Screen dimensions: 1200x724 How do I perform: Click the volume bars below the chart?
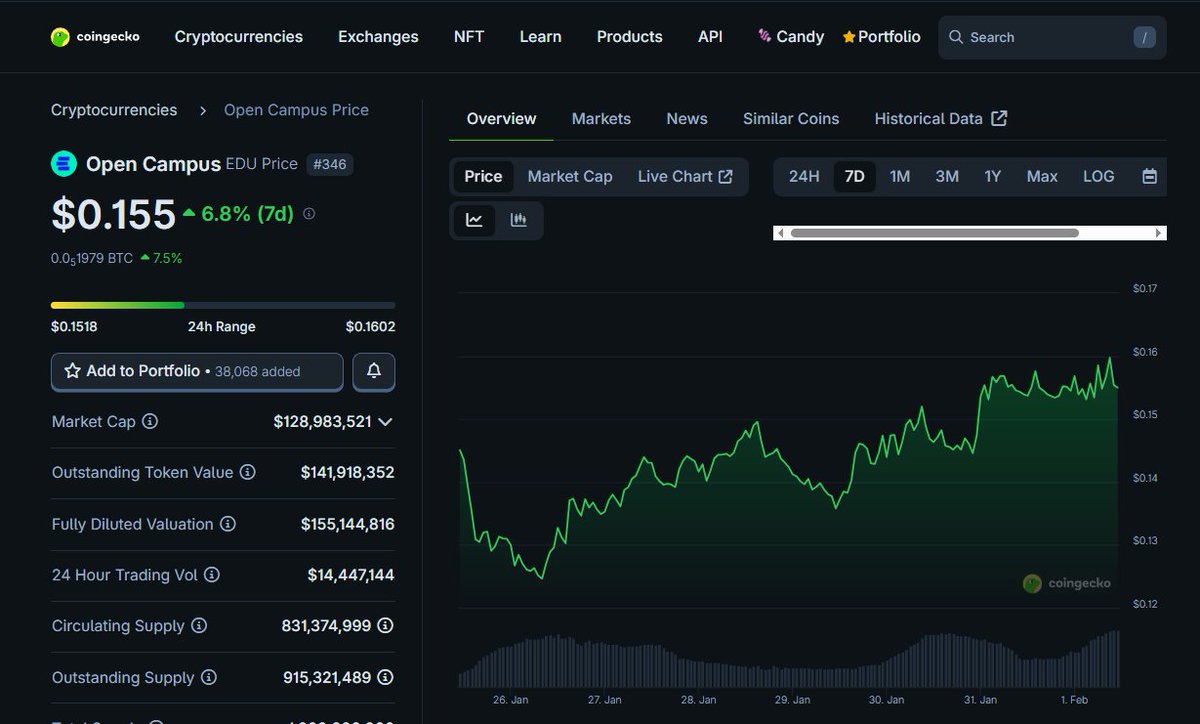(x=789, y=660)
